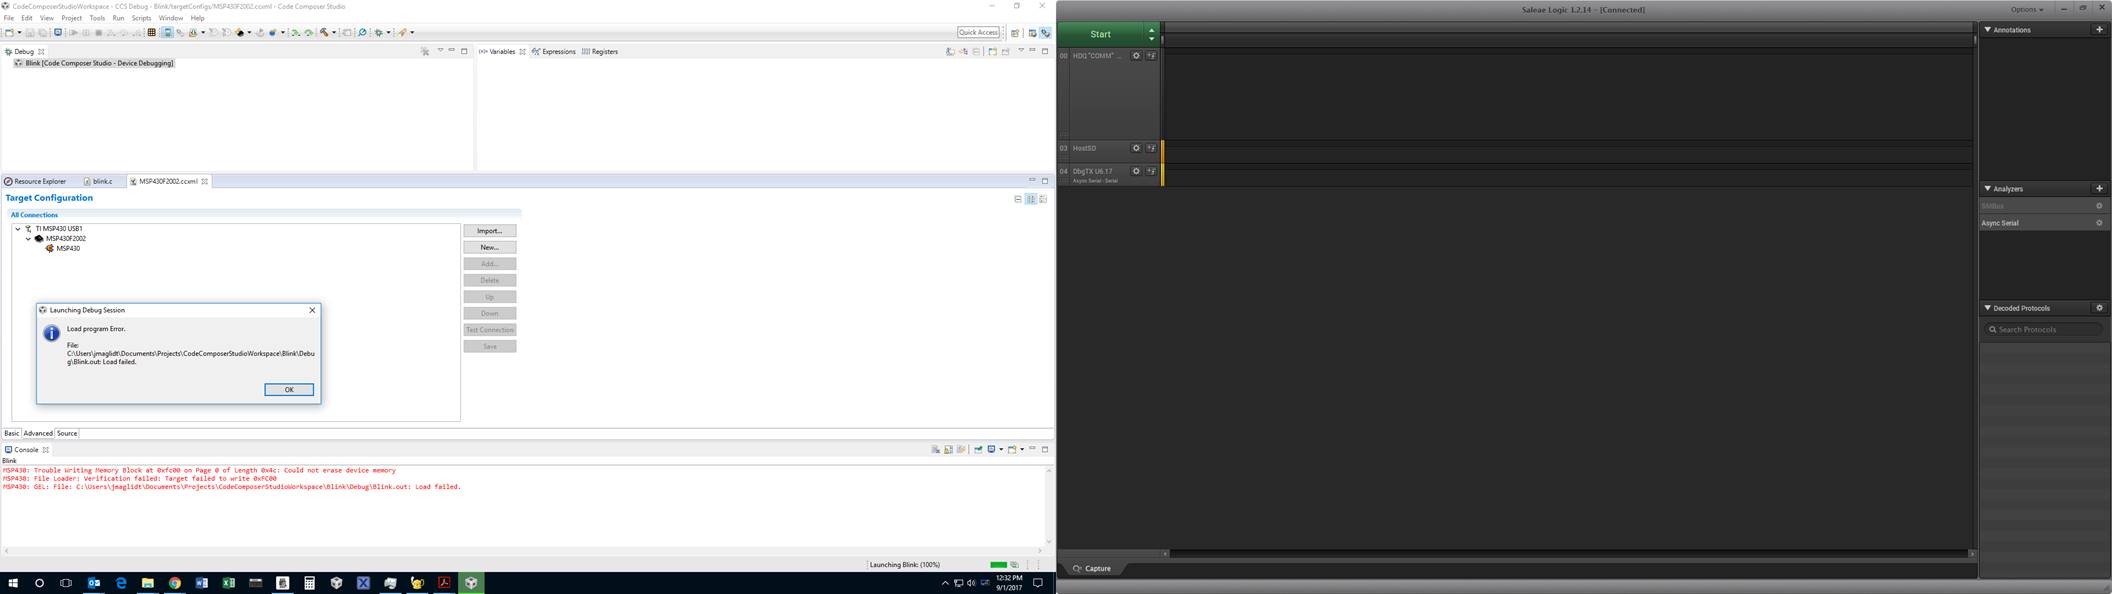Open Async Serial analyzer settings gear
2112x594 pixels.
click(x=2099, y=223)
